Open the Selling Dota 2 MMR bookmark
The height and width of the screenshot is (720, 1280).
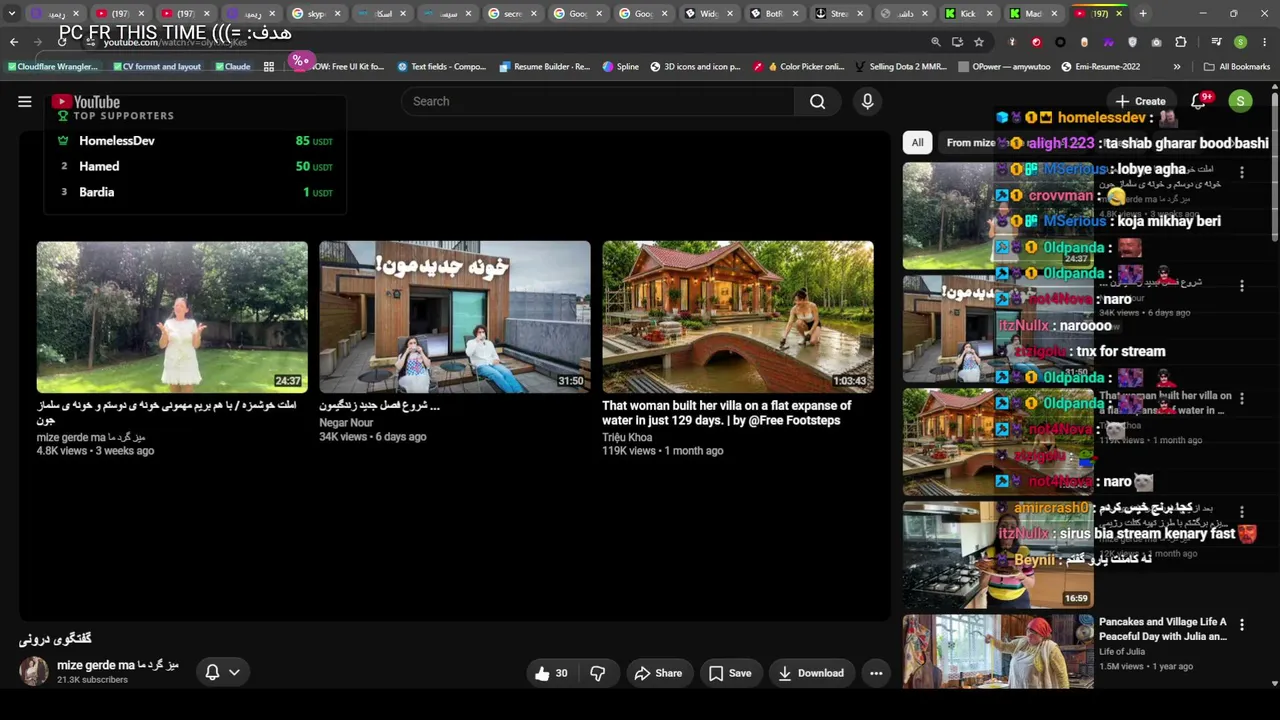[901, 67]
